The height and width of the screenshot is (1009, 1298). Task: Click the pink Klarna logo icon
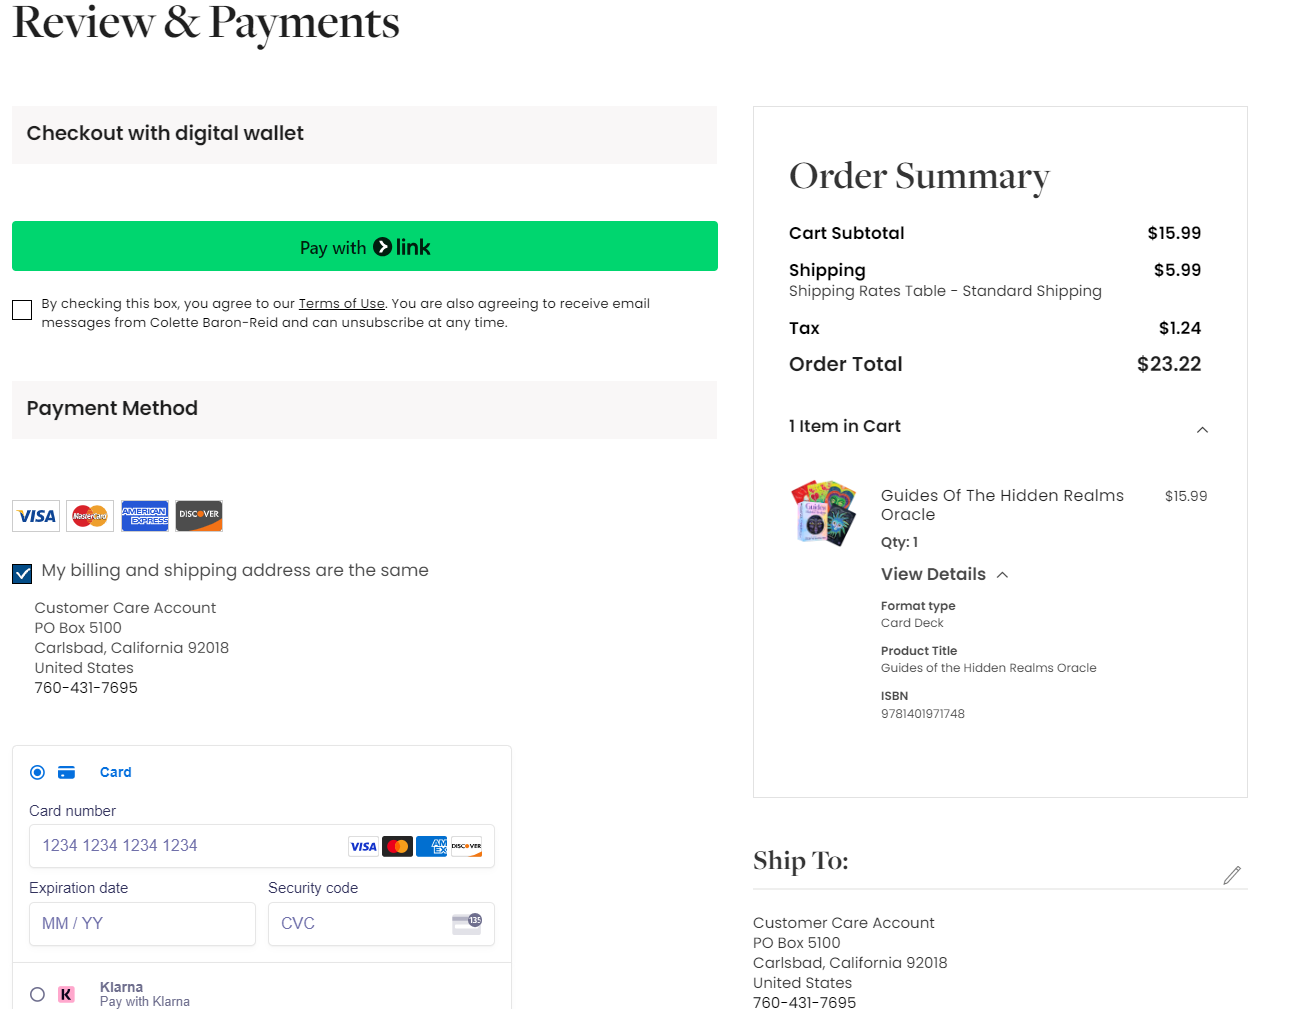coord(66,994)
